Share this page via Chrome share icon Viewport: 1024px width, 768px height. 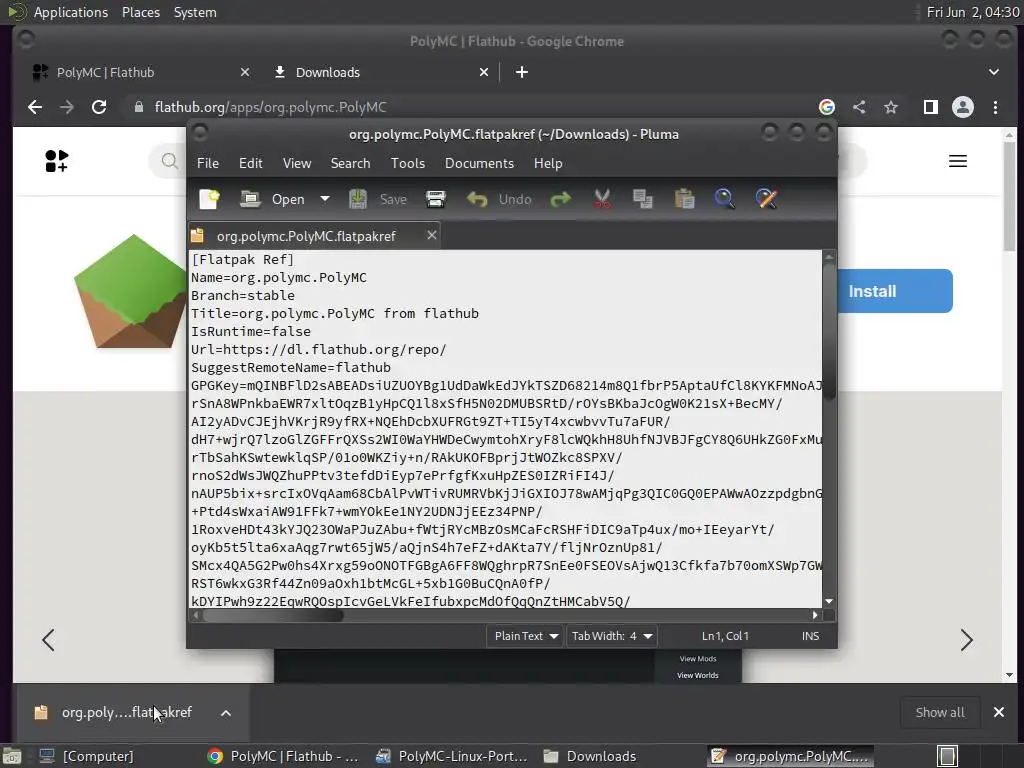tap(859, 107)
